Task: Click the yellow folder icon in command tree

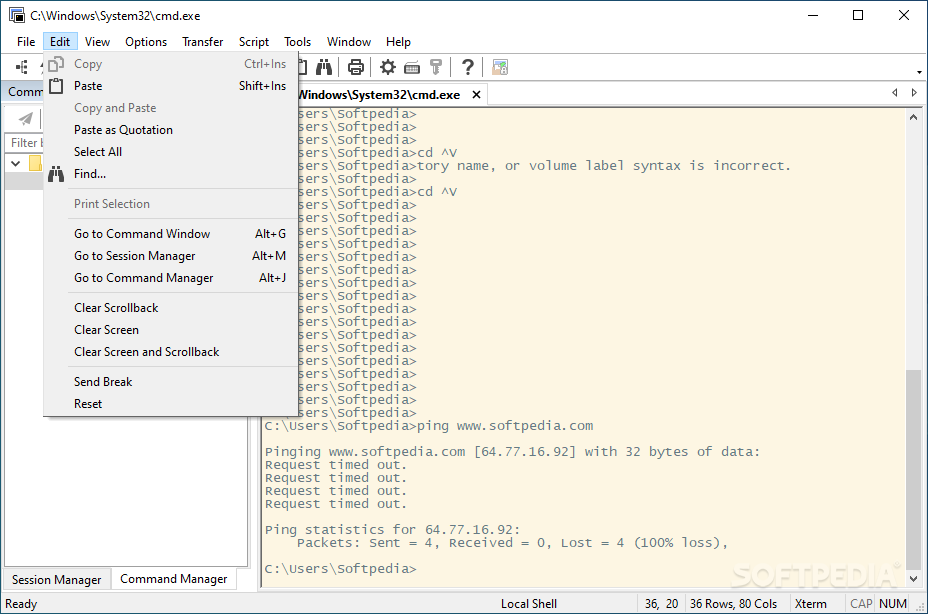Action: (x=36, y=163)
